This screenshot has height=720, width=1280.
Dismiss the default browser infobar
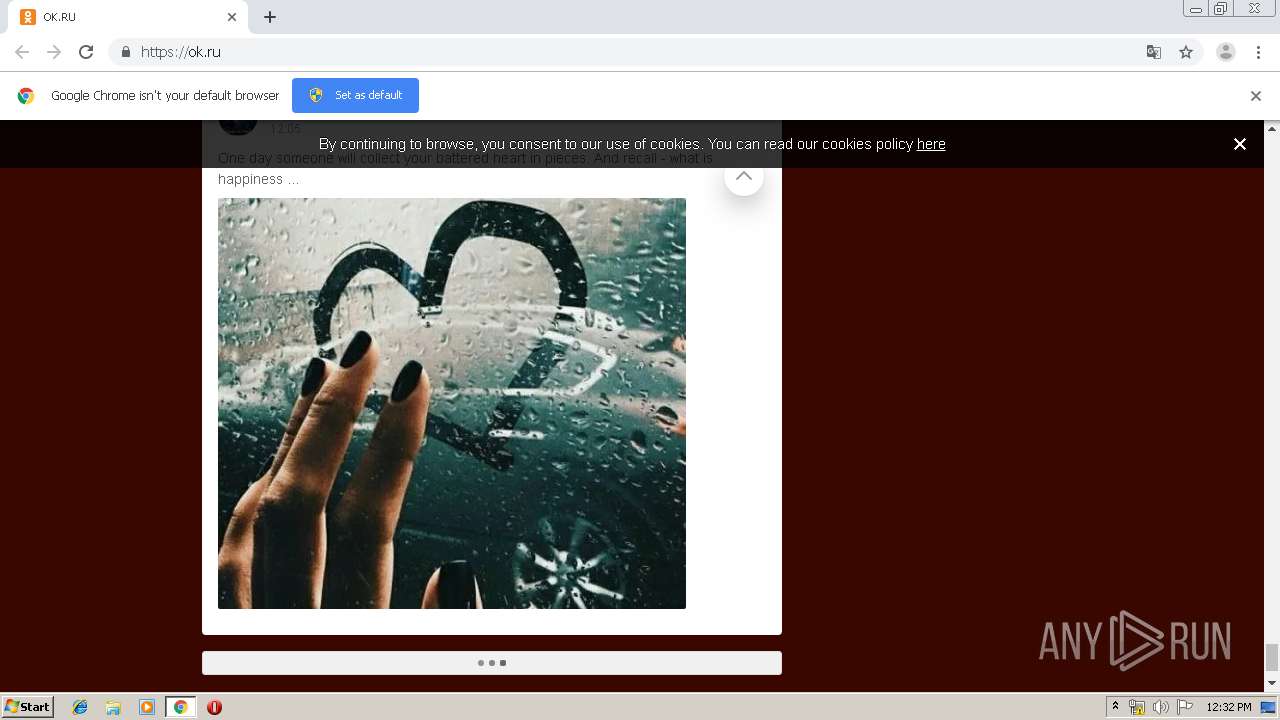(1256, 96)
